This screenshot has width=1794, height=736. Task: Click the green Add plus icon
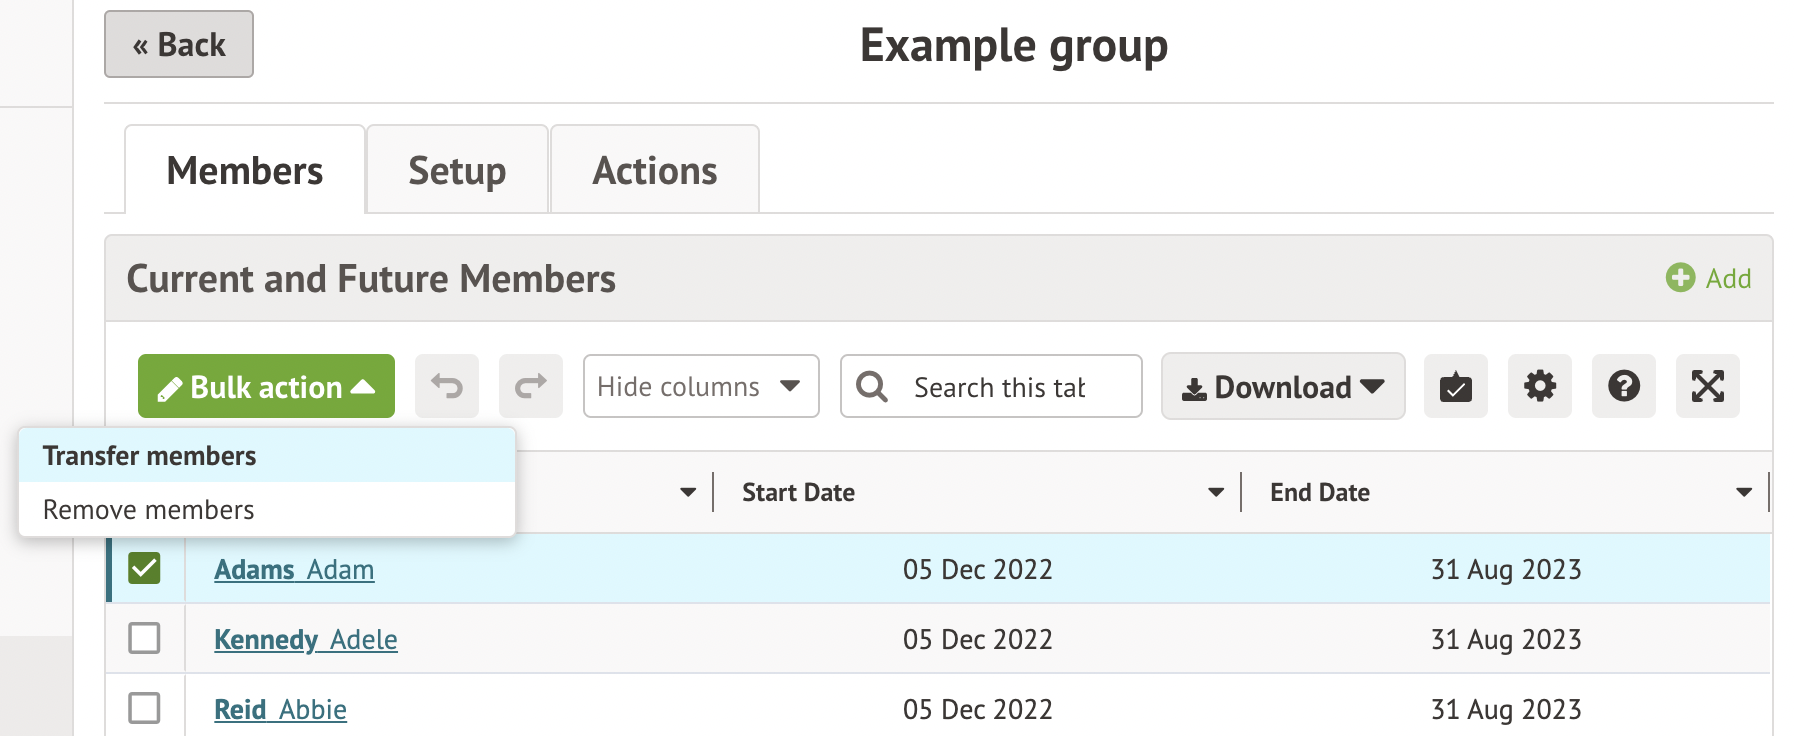(1680, 278)
